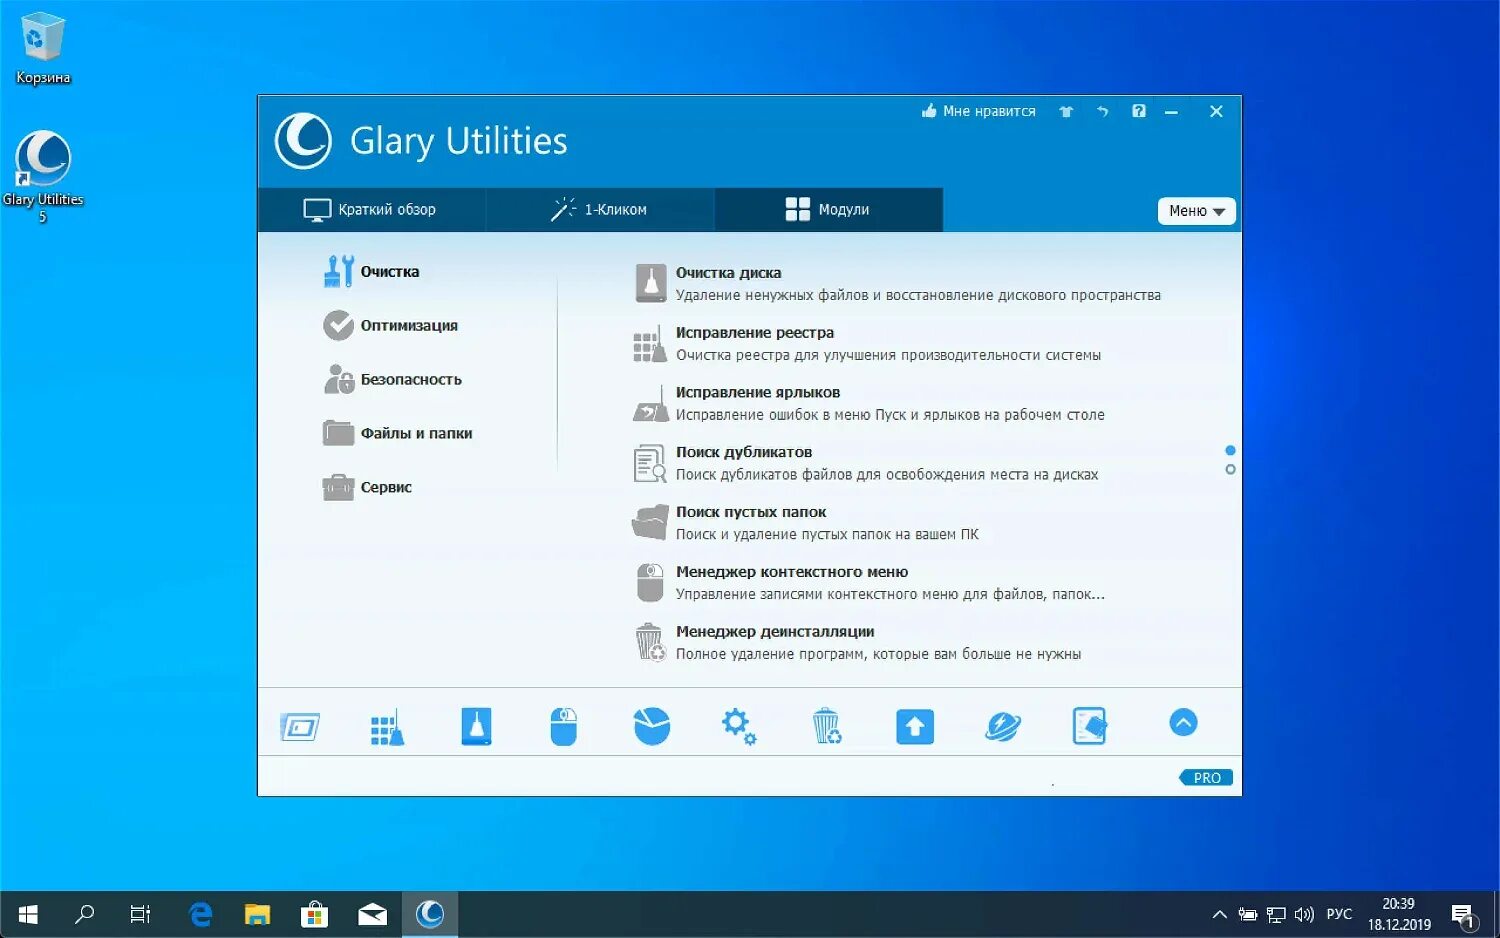The image size is (1500, 938).
Task: Select the 'Корзина' desktop icon
Action: pyautogui.click(x=42, y=47)
